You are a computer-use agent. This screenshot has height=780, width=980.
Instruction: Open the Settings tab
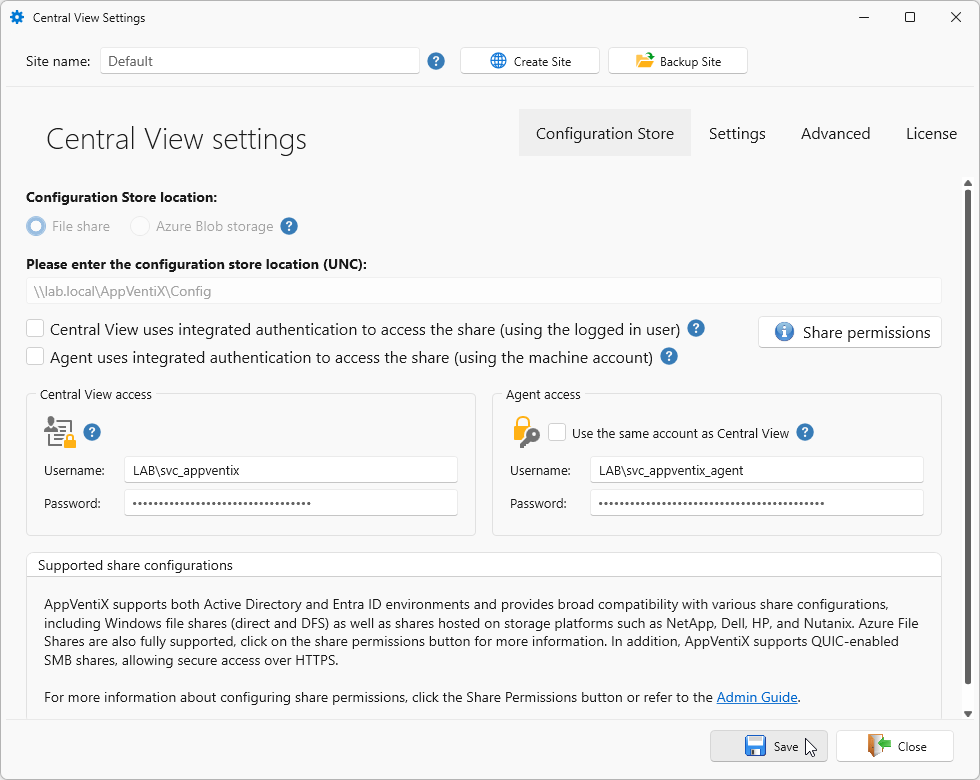(x=737, y=133)
